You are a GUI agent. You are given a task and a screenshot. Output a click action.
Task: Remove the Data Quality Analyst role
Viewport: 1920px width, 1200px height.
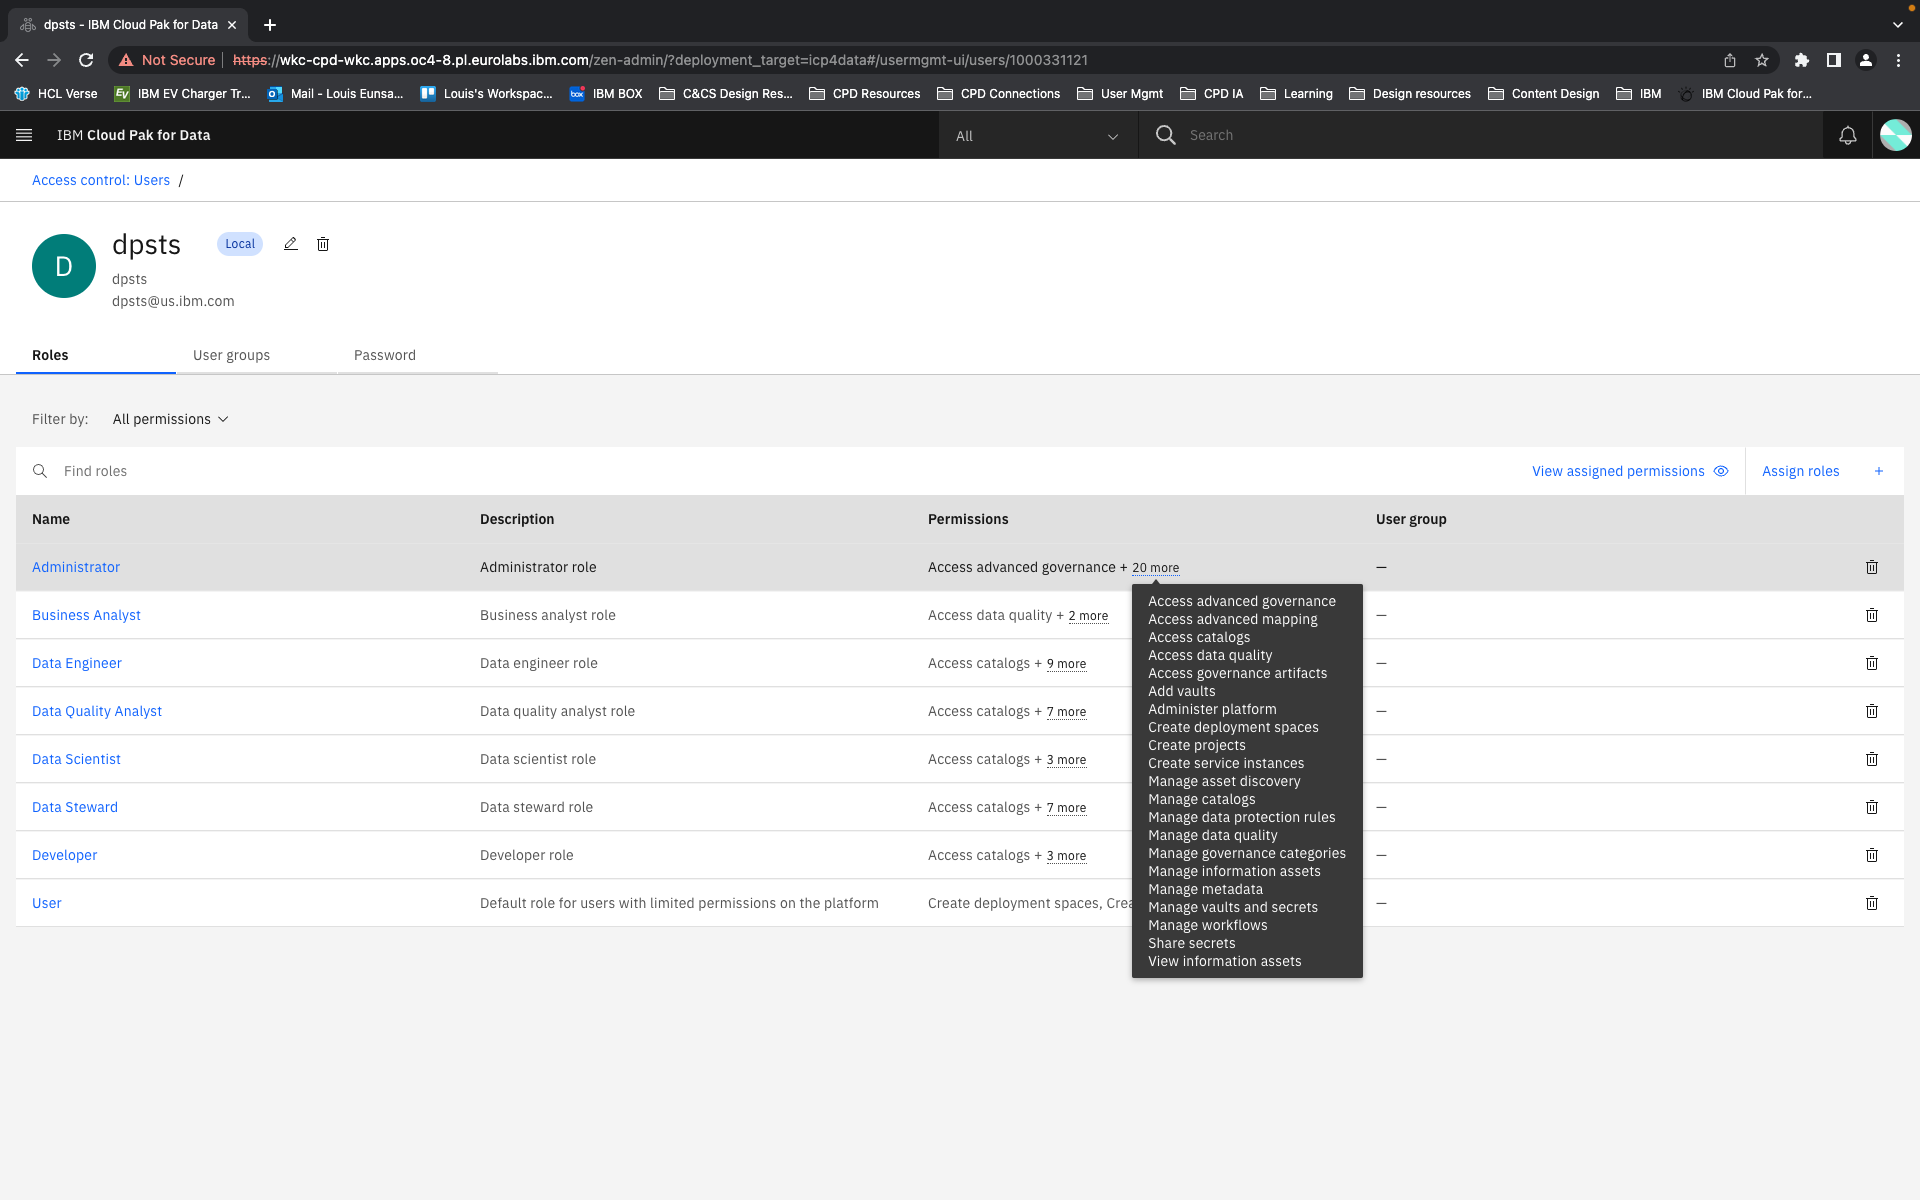pyautogui.click(x=1871, y=711)
